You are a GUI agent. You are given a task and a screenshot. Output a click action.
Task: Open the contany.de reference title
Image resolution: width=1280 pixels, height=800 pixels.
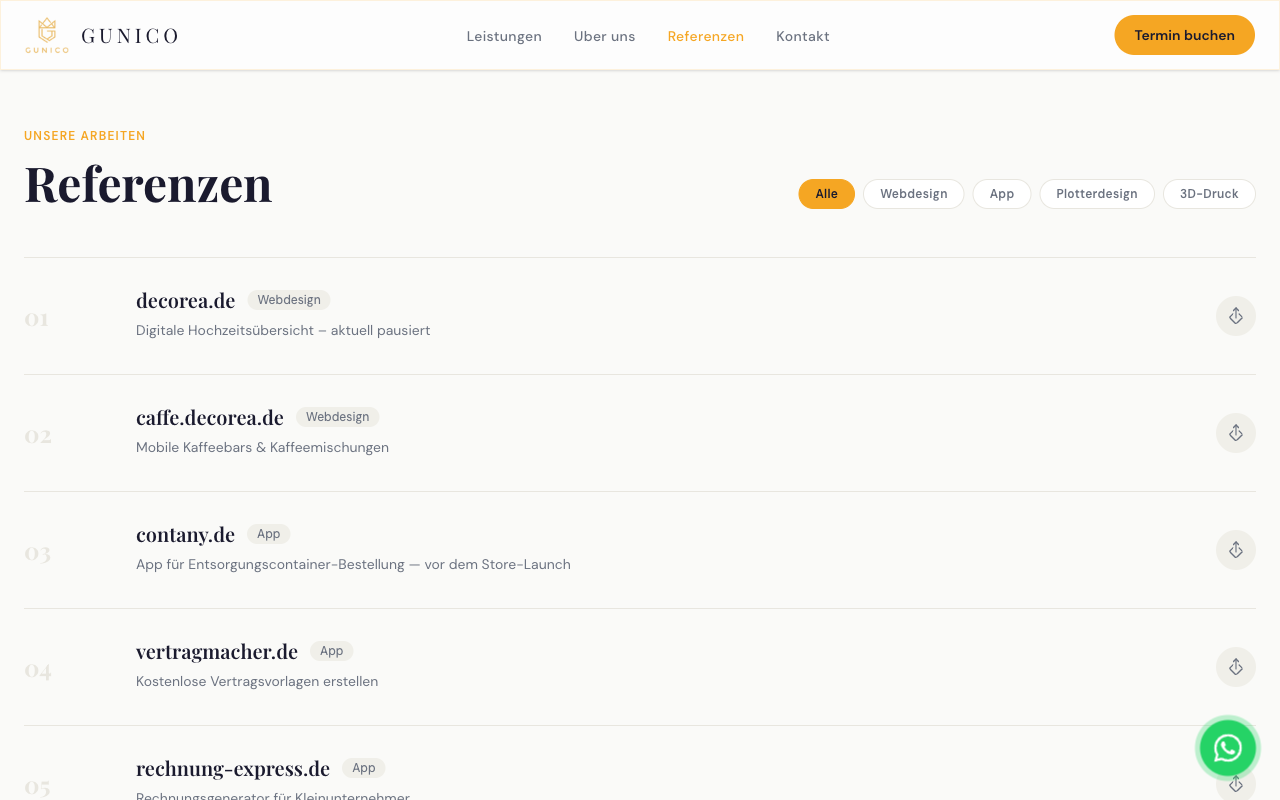[185, 534]
